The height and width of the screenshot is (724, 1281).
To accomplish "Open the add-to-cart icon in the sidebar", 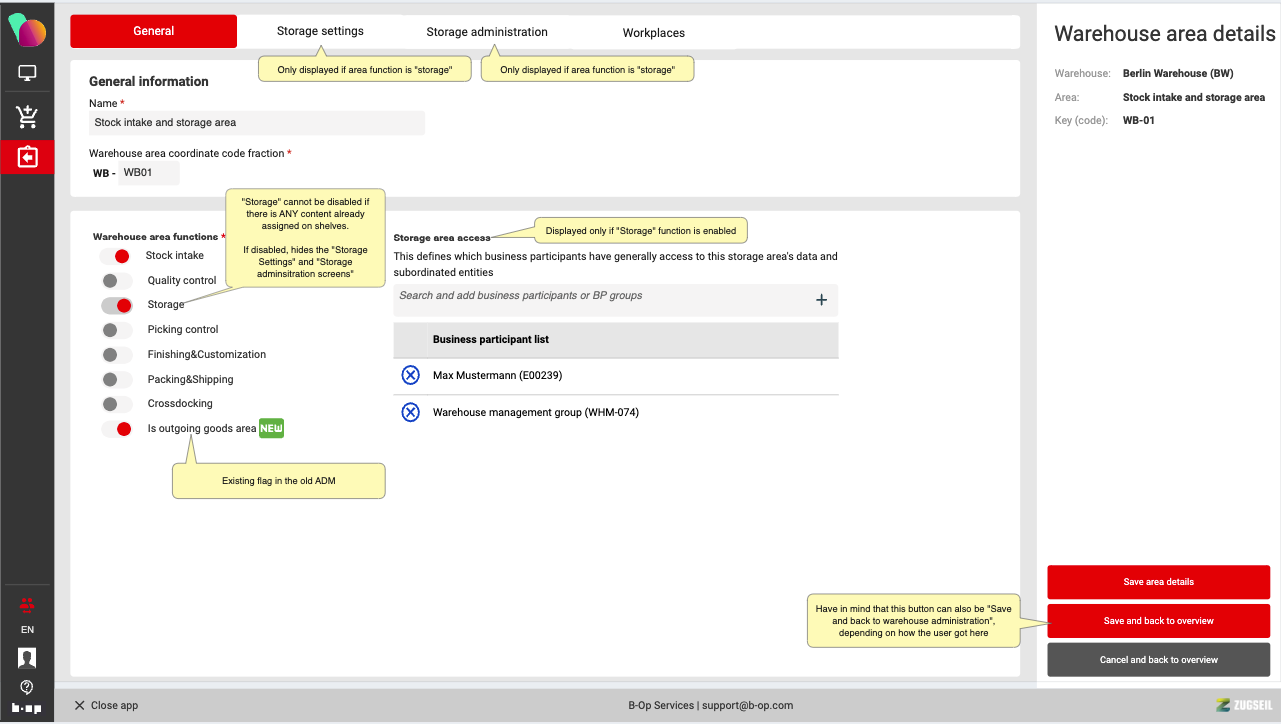I will pos(27,116).
